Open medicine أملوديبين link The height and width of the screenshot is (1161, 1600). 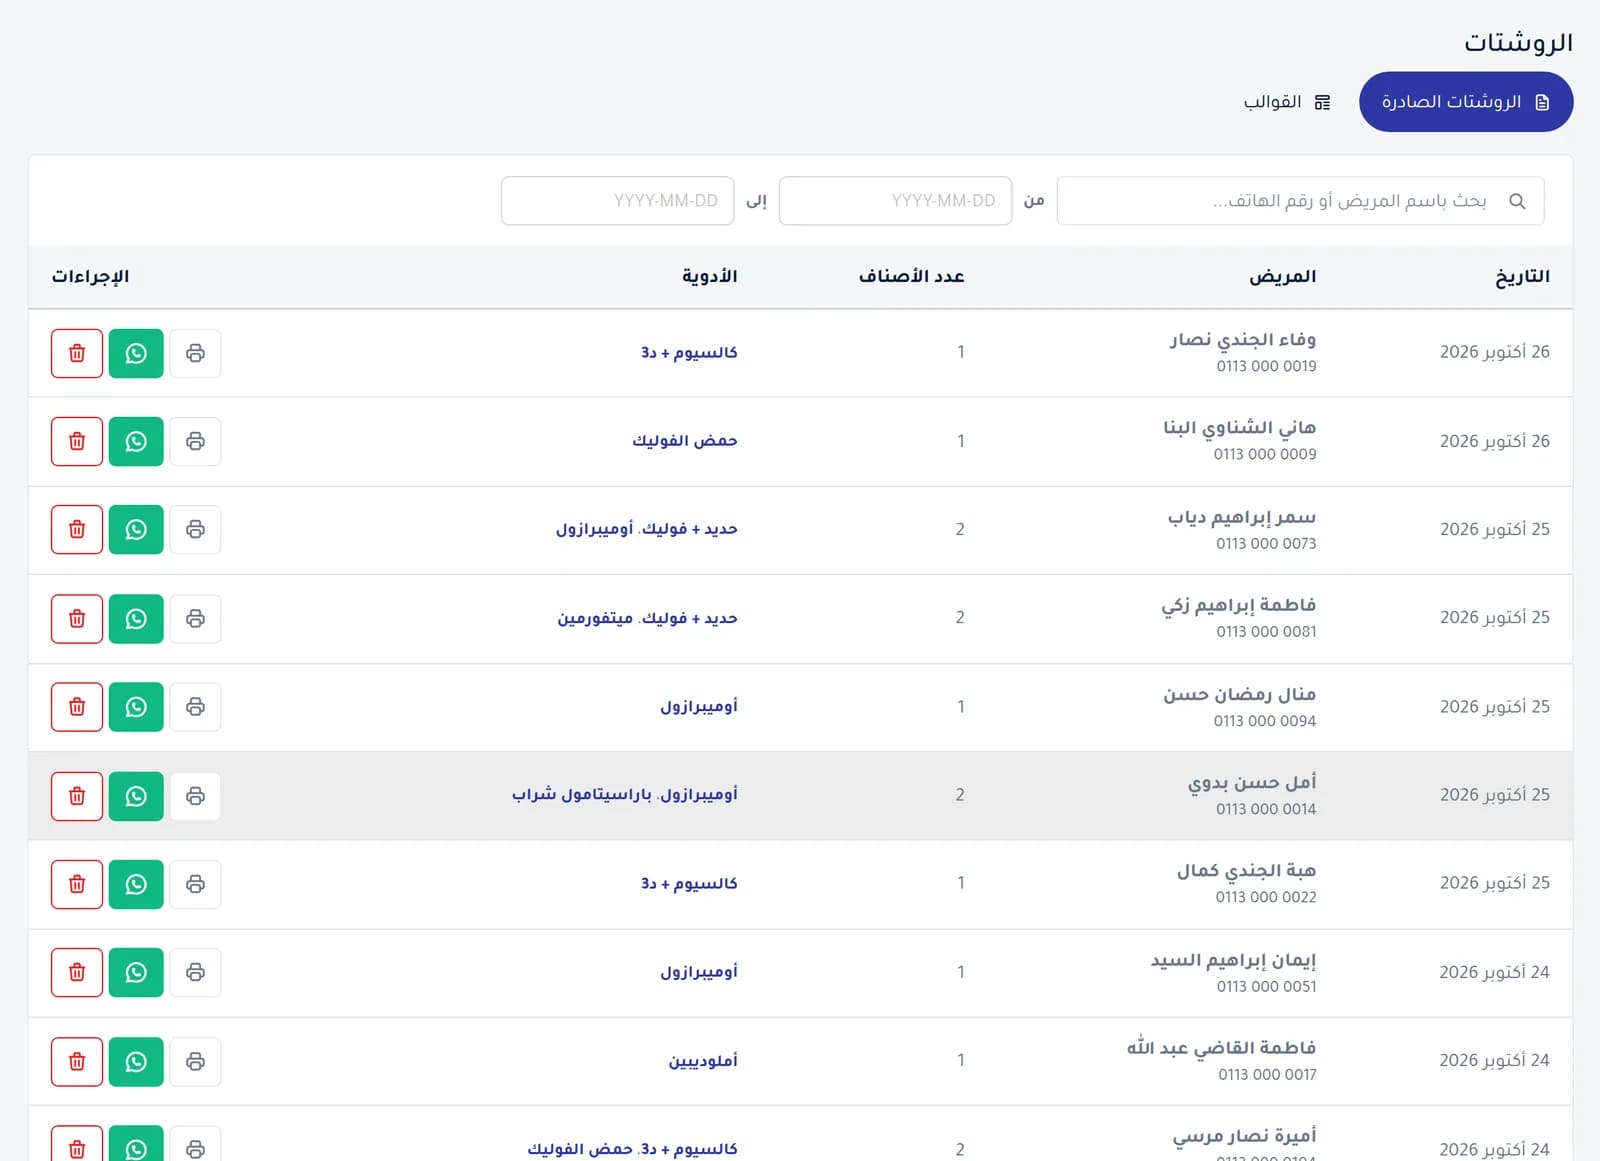click(703, 1061)
